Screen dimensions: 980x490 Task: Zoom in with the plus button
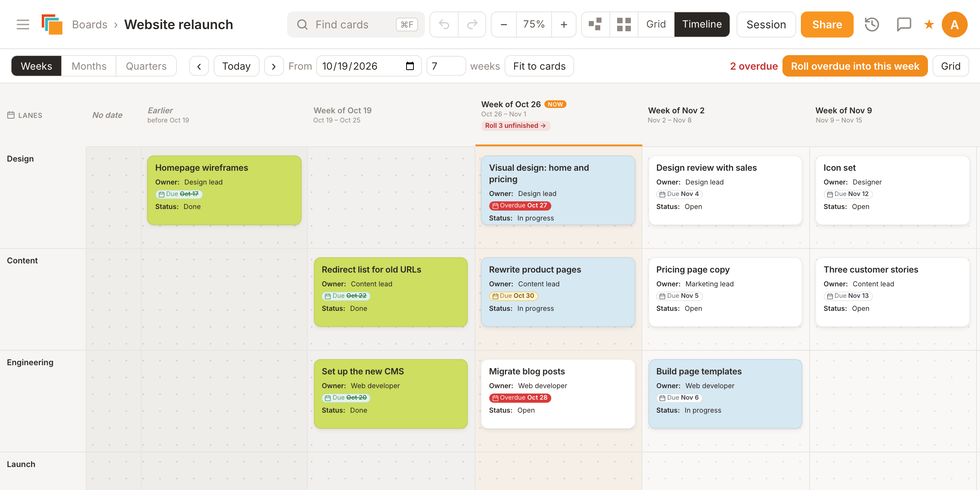pos(564,24)
